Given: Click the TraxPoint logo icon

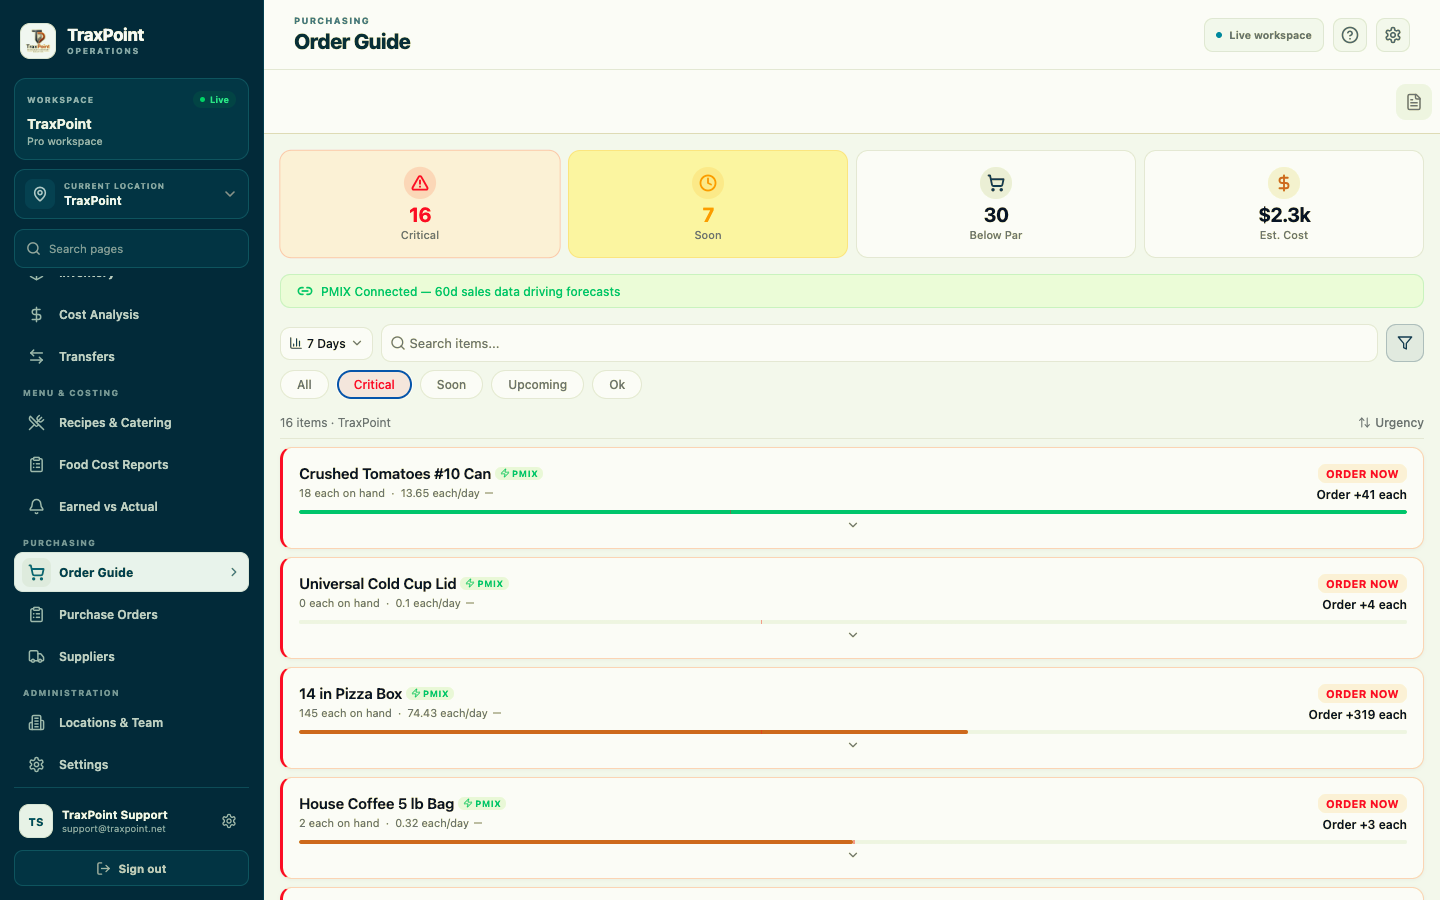Looking at the screenshot, I should (x=38, y=41).
